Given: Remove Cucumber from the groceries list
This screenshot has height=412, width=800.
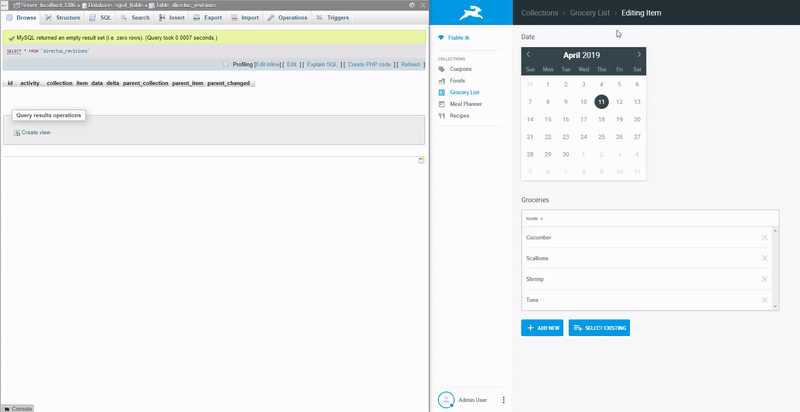Looking at the screenshot, I should click(764, 237).
